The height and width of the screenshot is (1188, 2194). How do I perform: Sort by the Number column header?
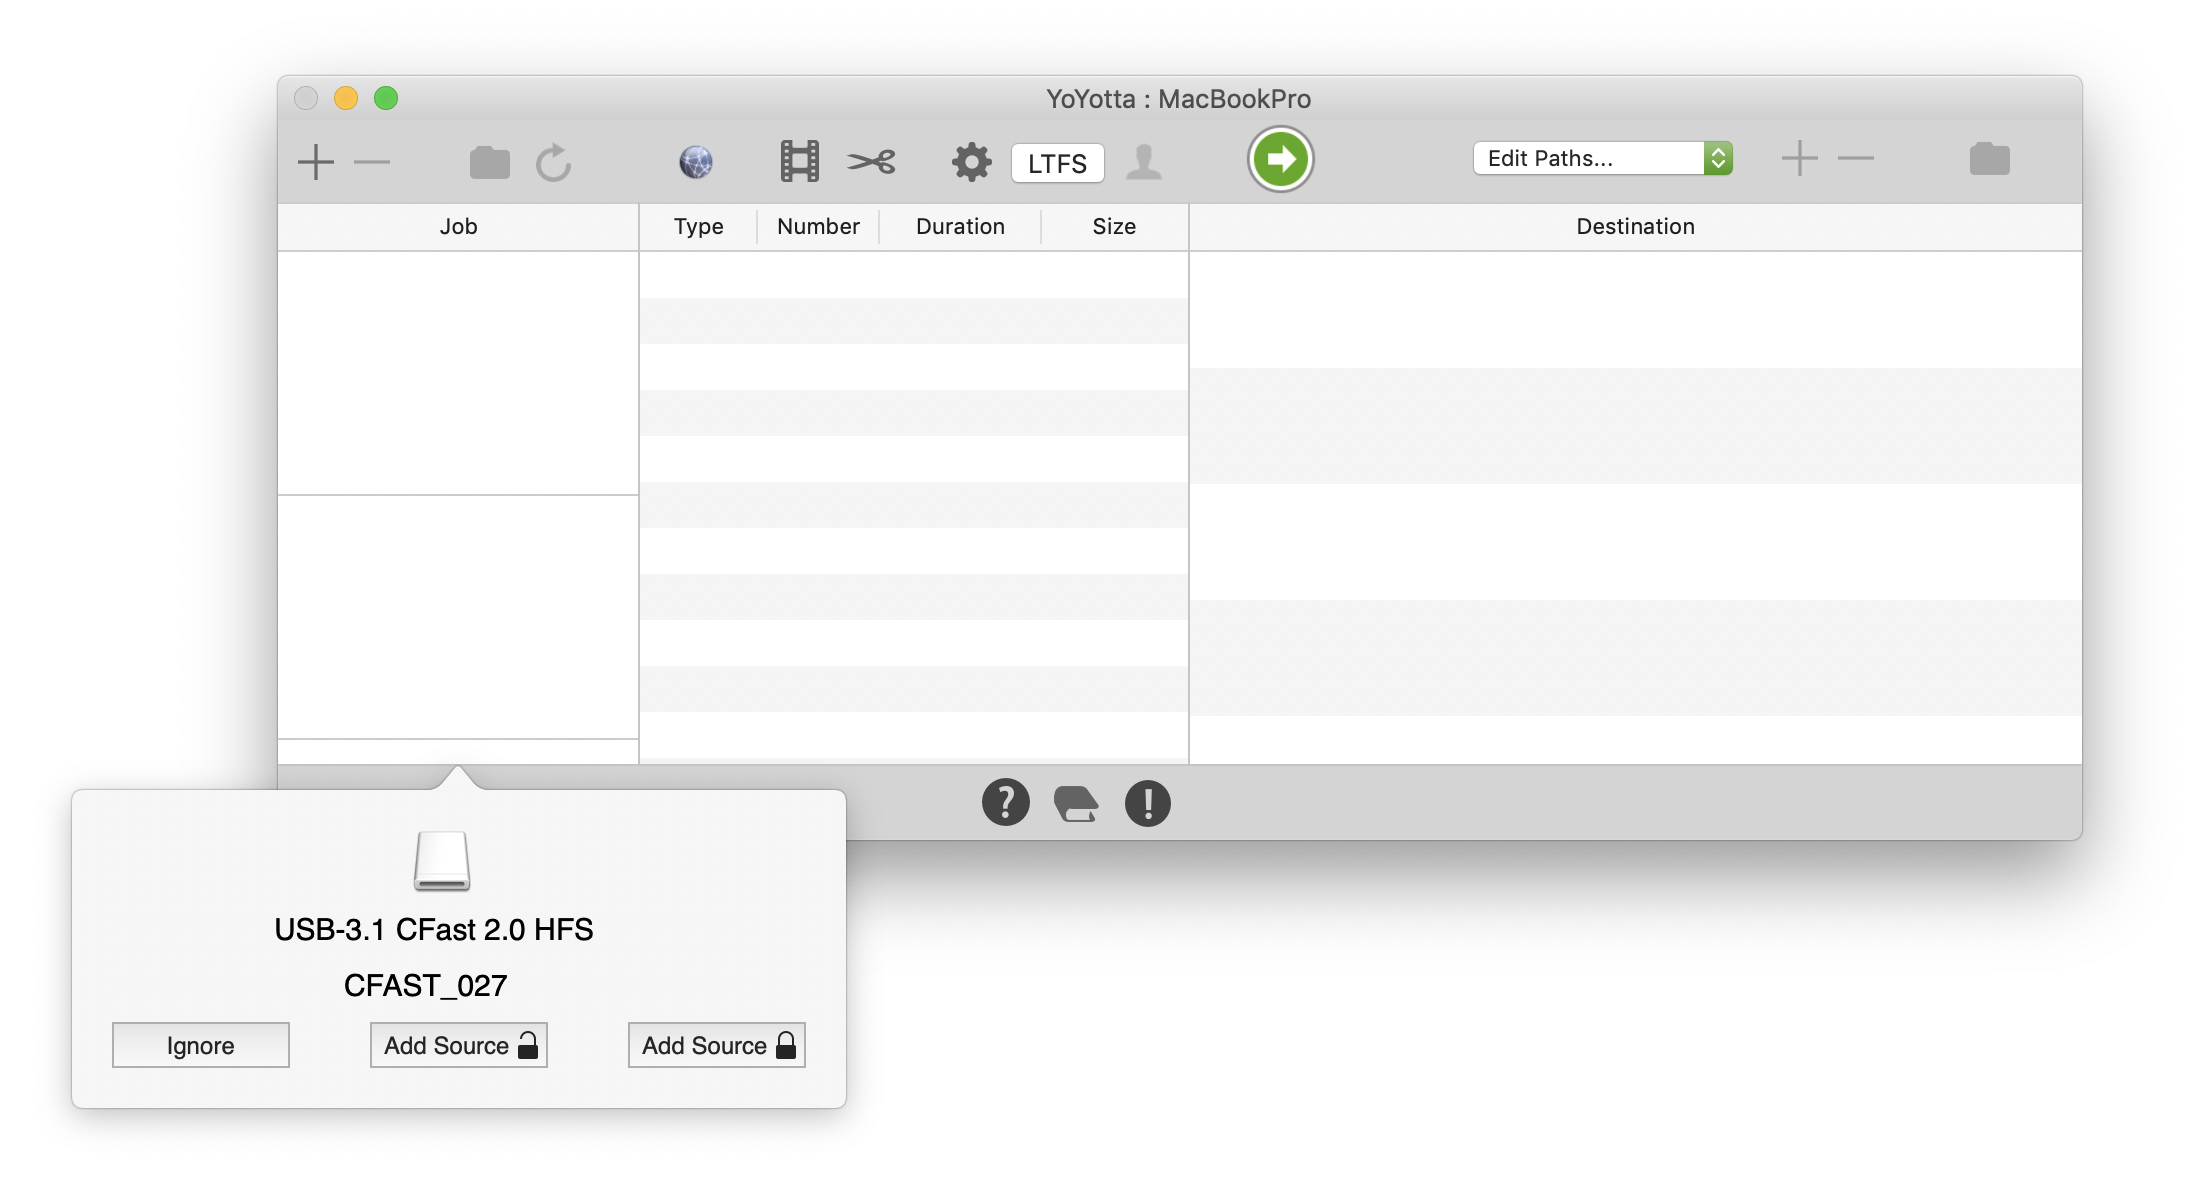click(818, 227)
